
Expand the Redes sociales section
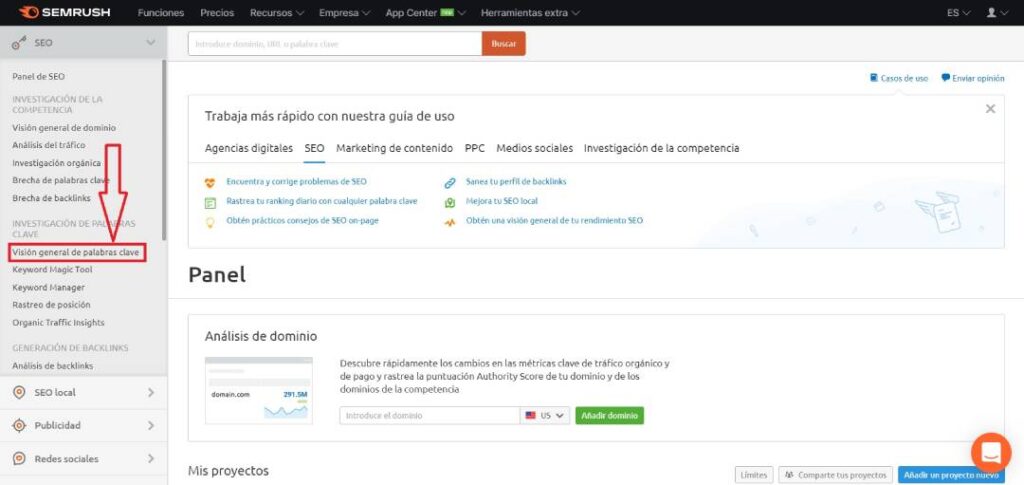click(x=151, y=459)
